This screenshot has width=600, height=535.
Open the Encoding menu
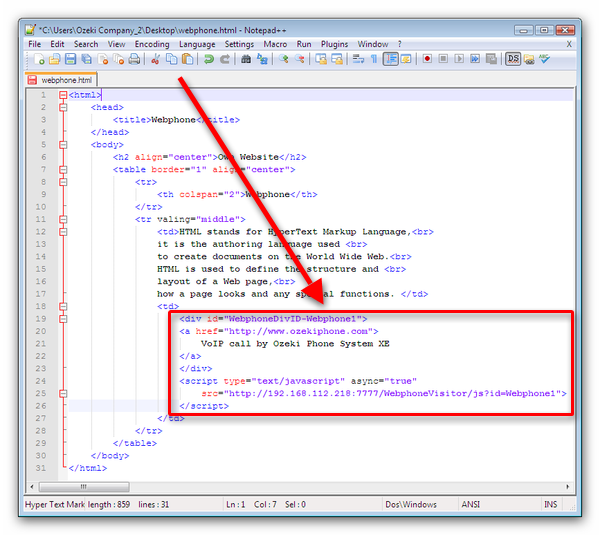pyautogui.click(x=152, y=44)
